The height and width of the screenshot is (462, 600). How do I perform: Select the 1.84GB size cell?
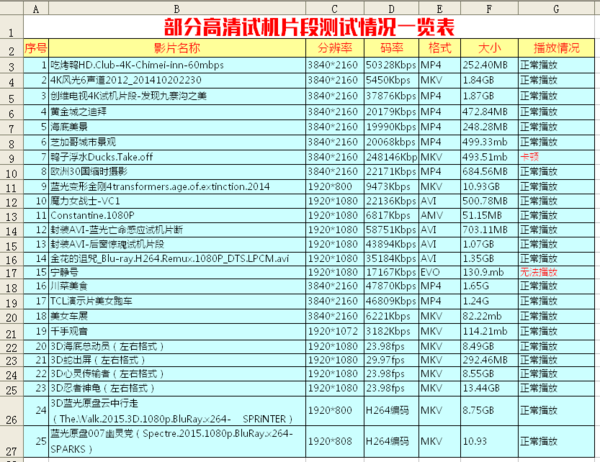coord(489,81)
